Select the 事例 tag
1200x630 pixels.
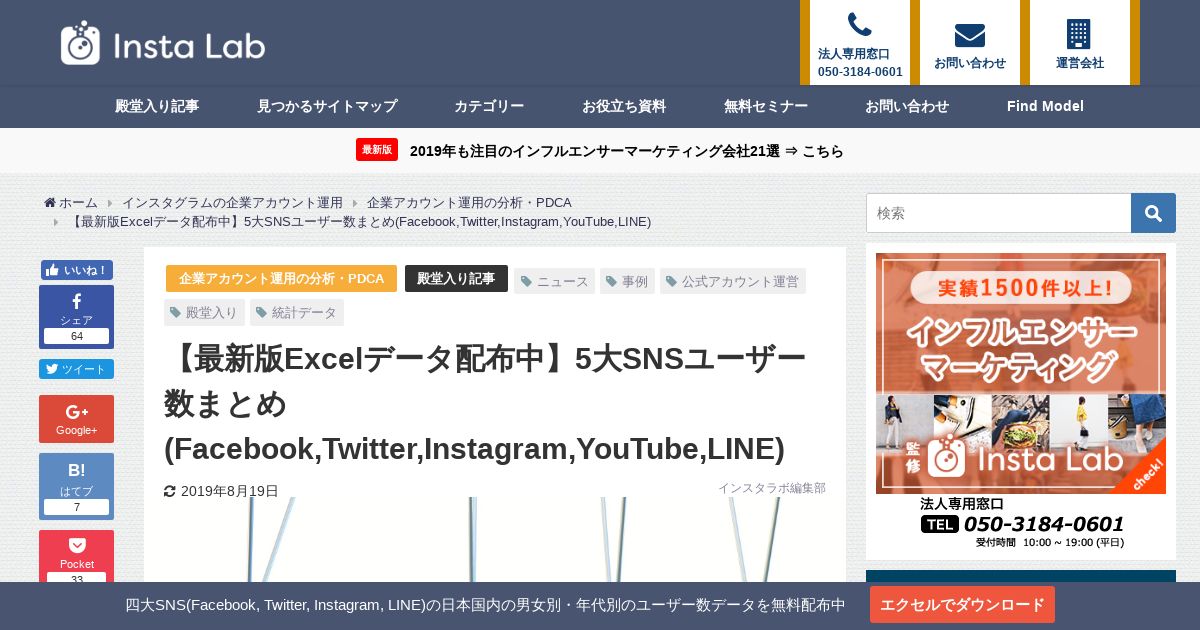click(627, 282)
